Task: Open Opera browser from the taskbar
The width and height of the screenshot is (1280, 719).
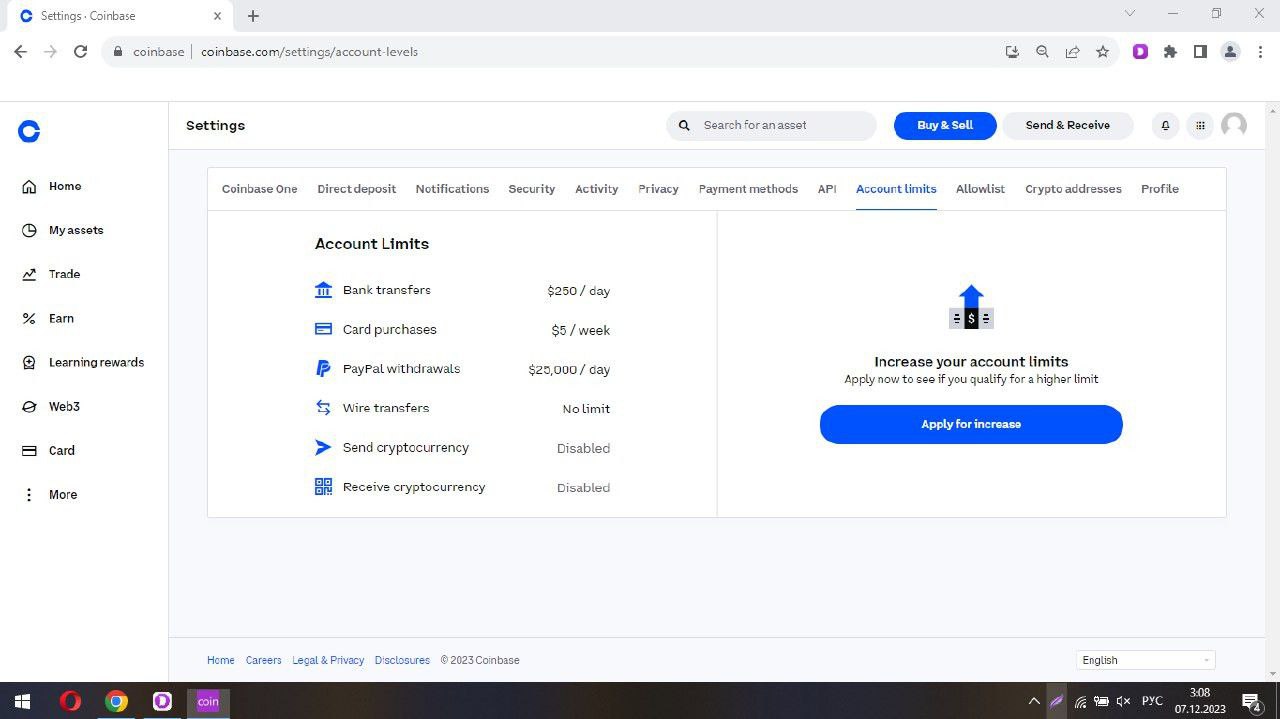Action: pyautogui.click(x=70, y=701)
